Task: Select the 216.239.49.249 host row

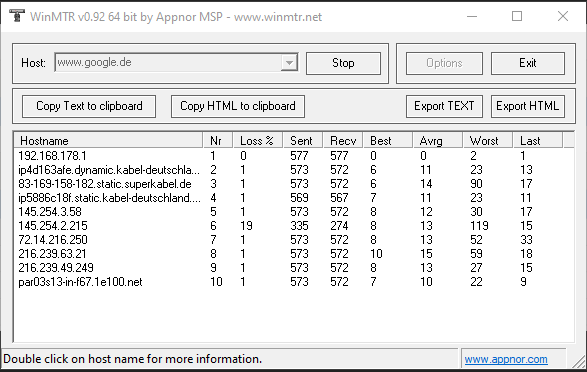Action: click(294, 268)
